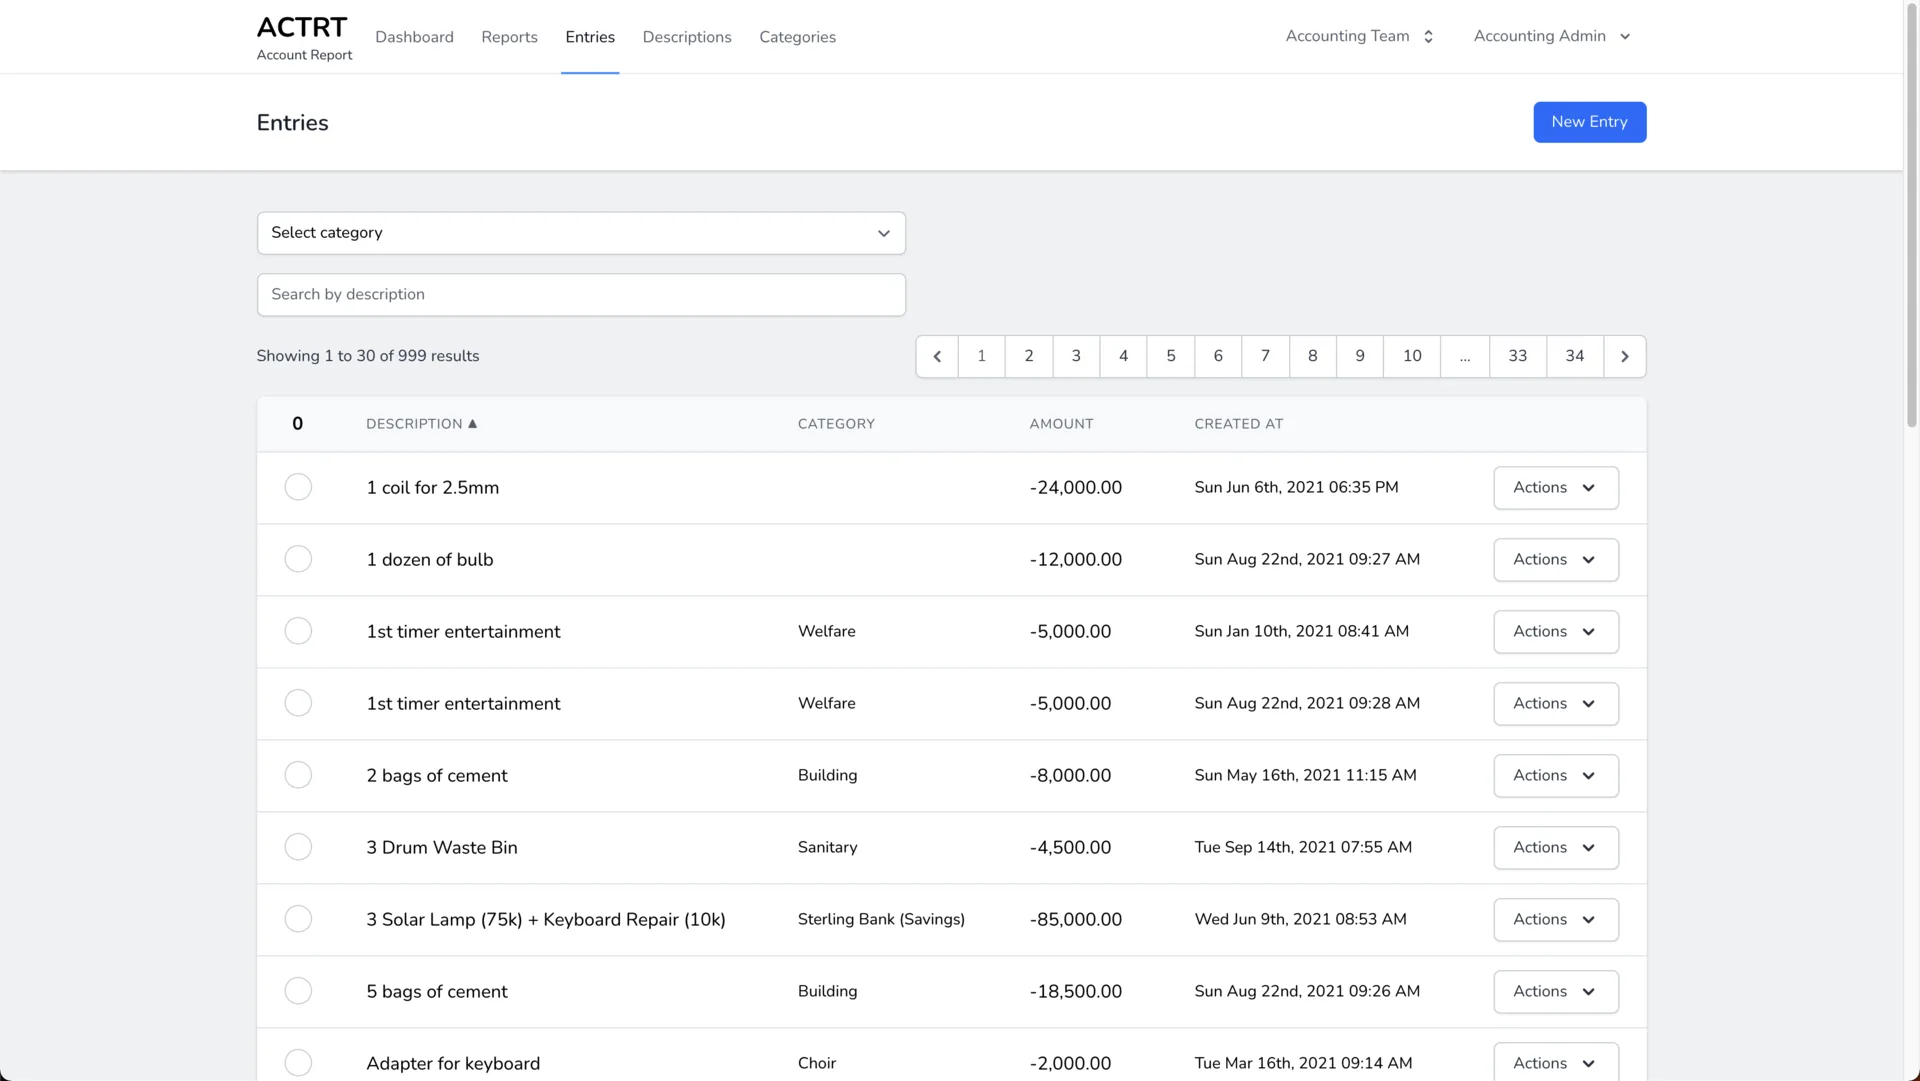Viewport: 1920px width, 1081px height.
Task: Expand Actions for 1st timer entertainment Aug 22nd
Action: point(1556,704)
